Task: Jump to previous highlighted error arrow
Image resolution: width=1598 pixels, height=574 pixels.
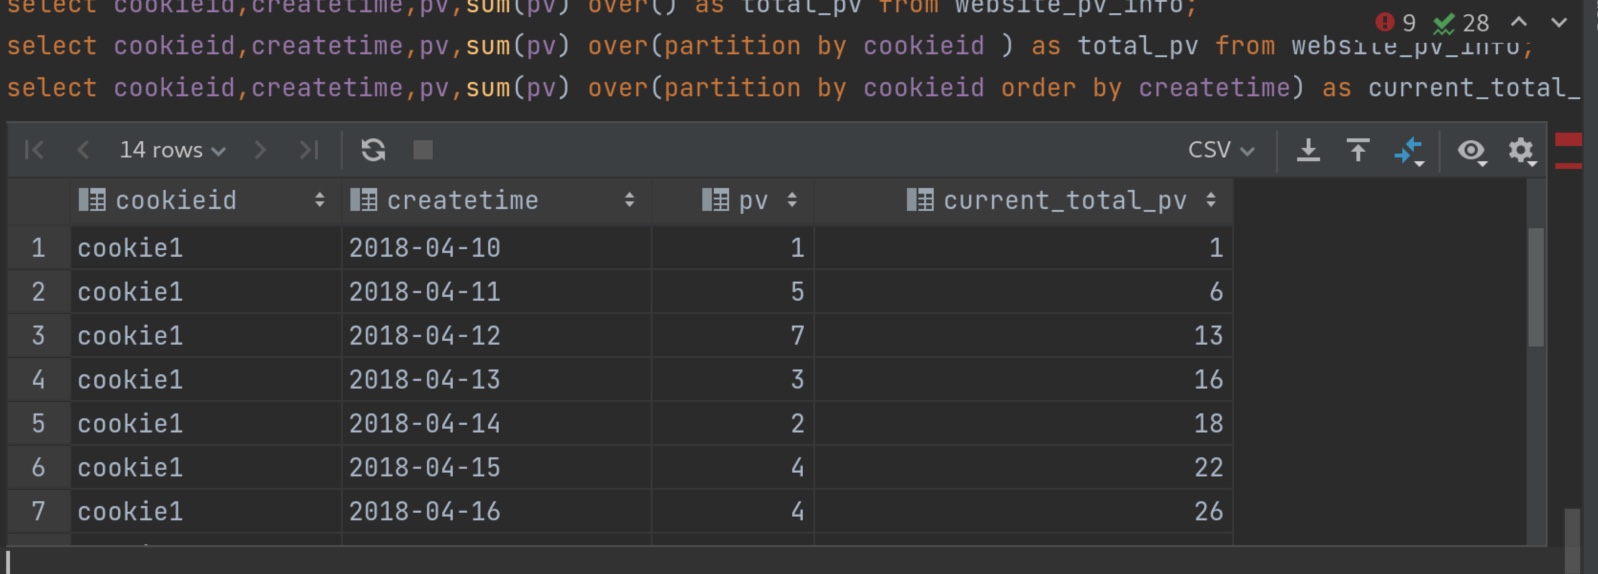Action: [1519, 22]
